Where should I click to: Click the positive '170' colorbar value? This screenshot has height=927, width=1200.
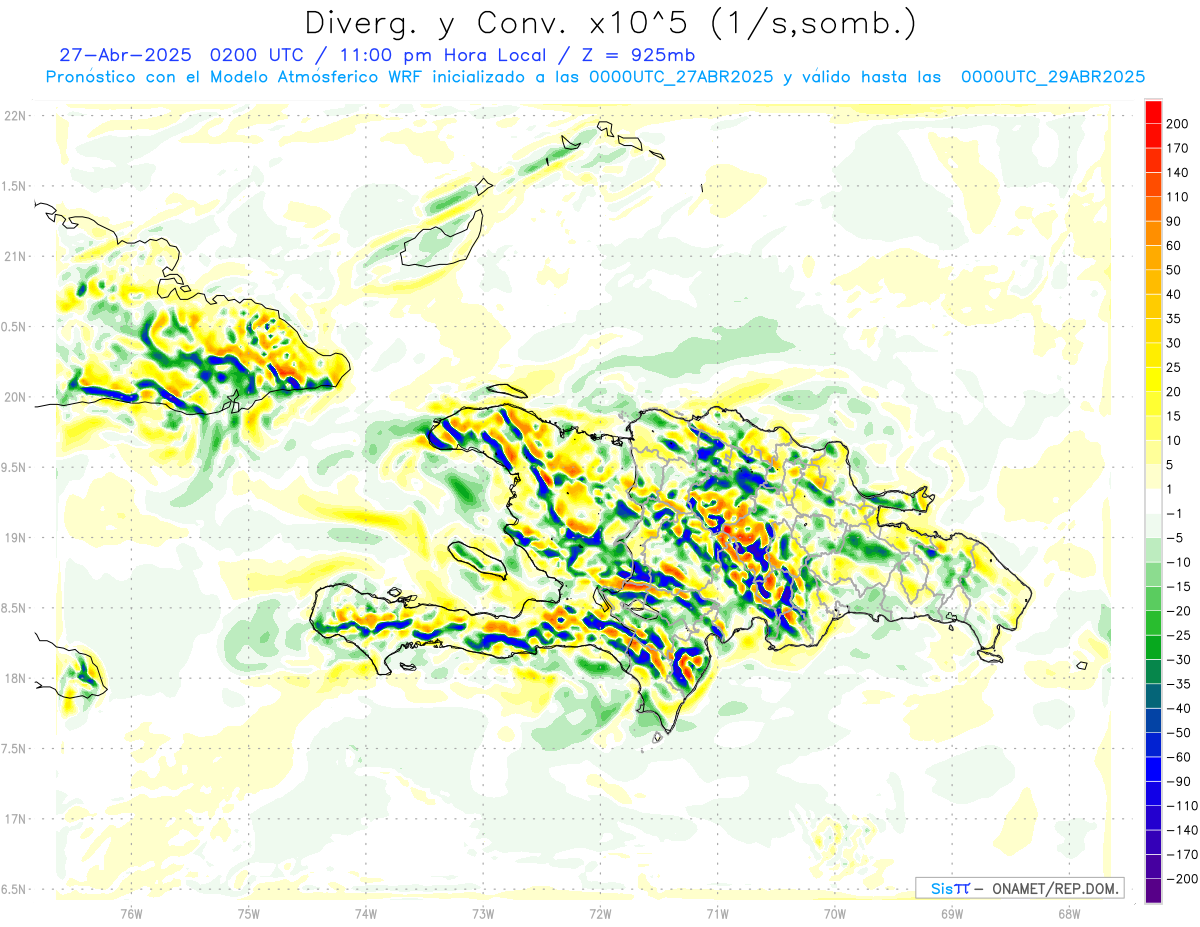coord(1178,148)
